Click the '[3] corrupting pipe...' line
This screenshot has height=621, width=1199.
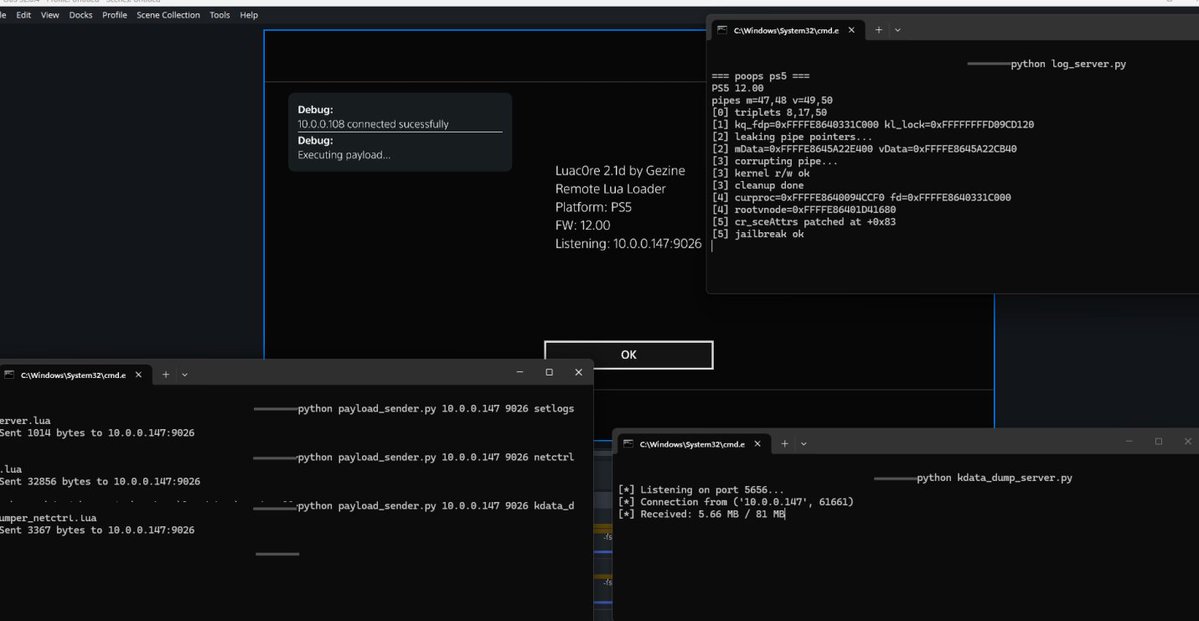775,161
